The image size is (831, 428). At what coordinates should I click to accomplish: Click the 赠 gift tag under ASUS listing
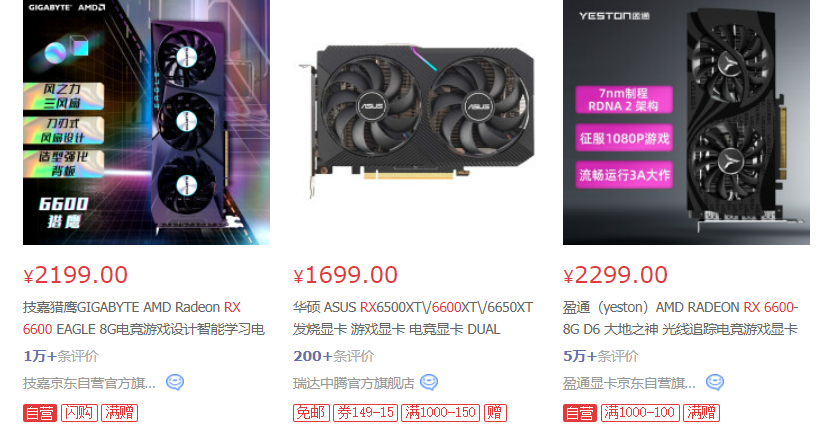(495, 413)
